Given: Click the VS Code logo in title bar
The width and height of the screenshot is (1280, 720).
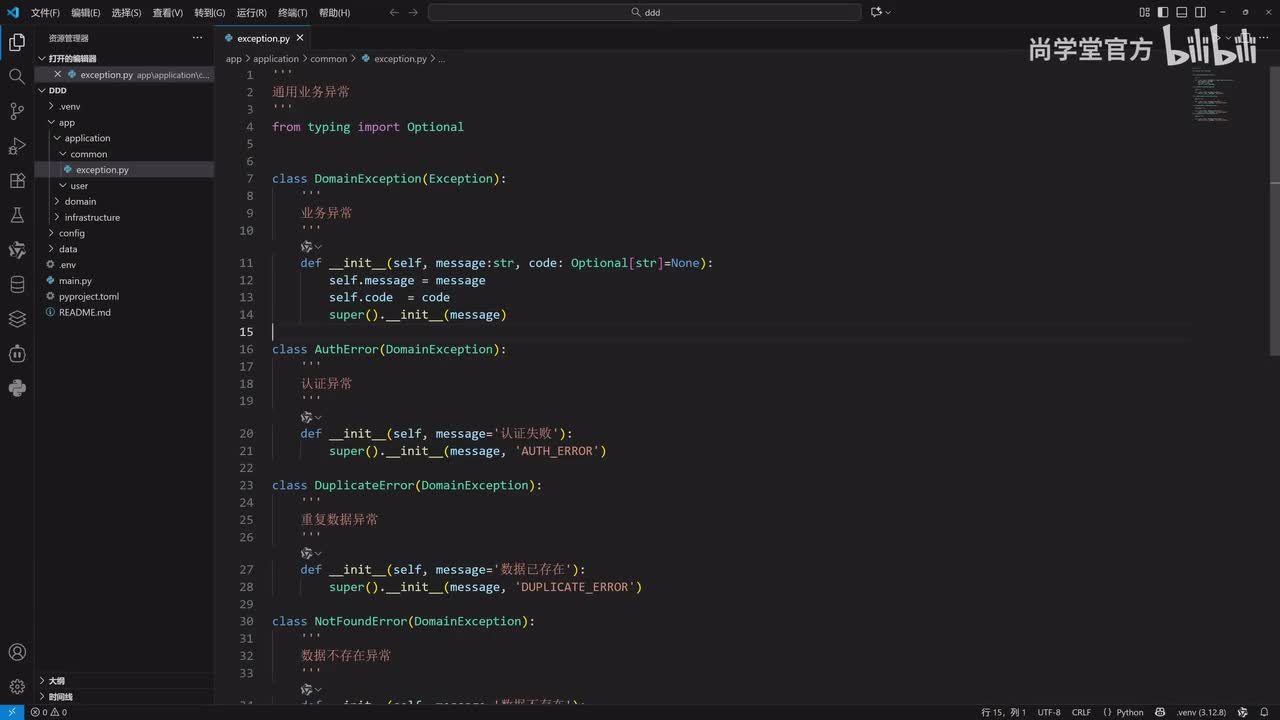Looking at the screenshot, I should click(13, 12).
